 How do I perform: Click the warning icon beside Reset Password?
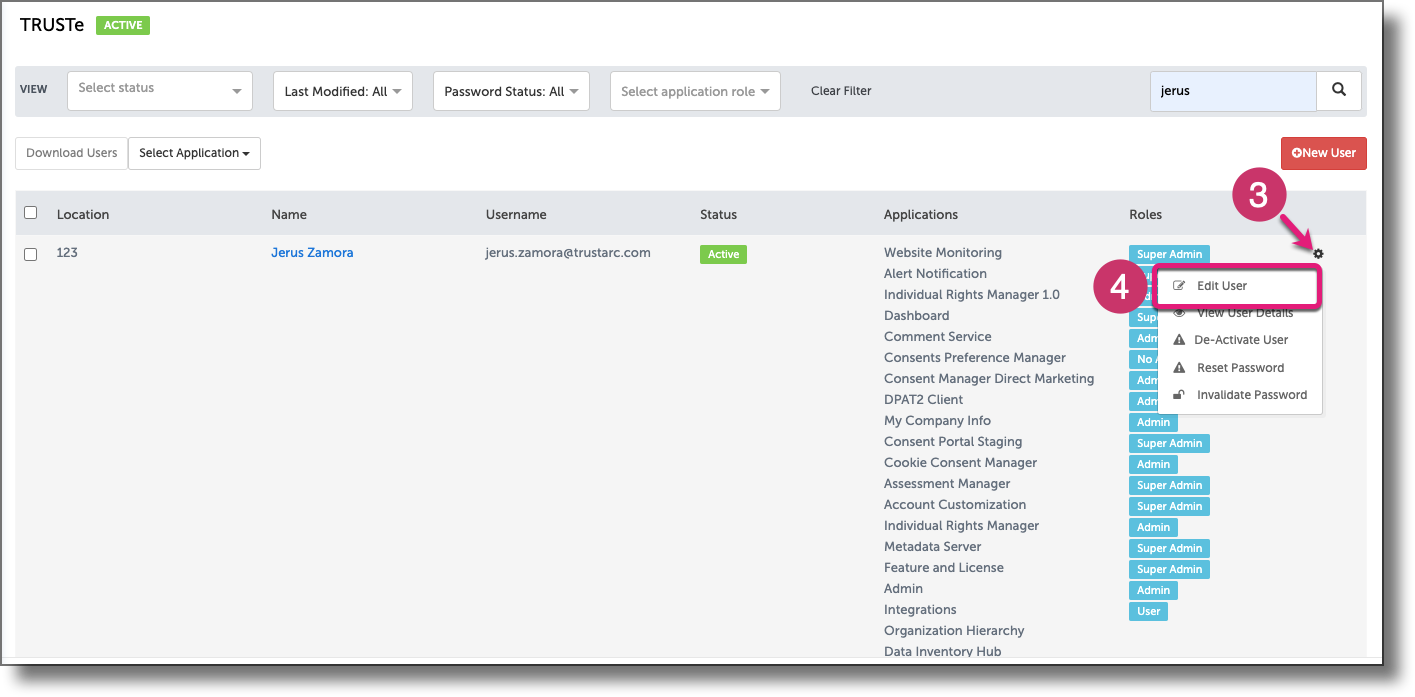1180,367
